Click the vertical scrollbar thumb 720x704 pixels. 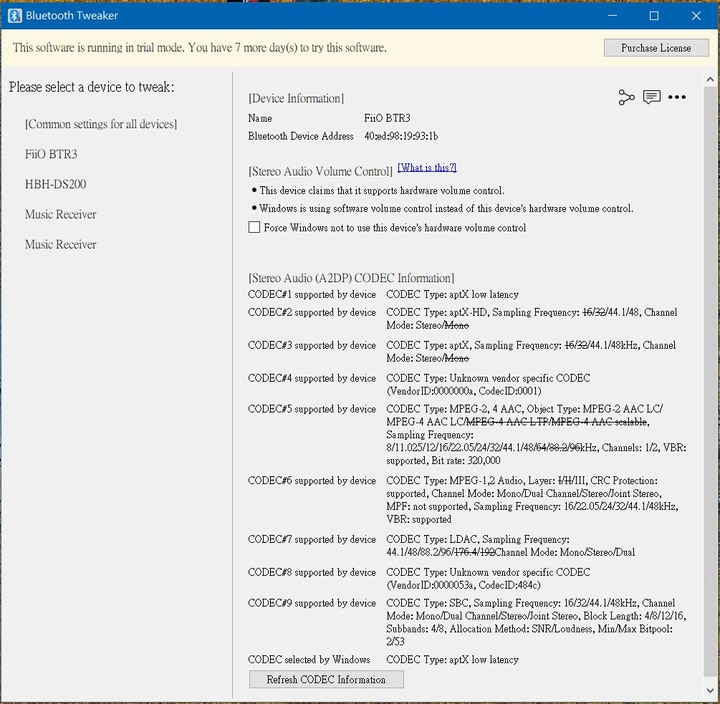pos(710,381)
